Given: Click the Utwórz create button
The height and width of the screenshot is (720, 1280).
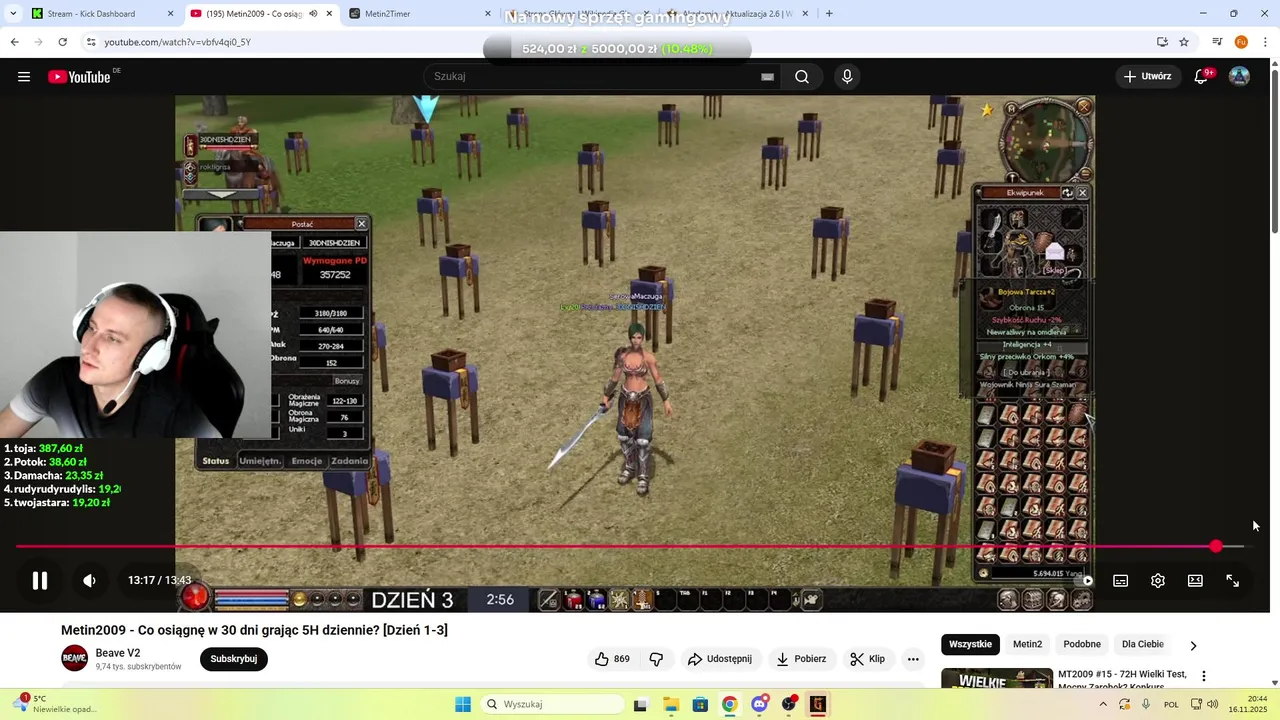Looking at the screenshot, I should click(1147, 77).
